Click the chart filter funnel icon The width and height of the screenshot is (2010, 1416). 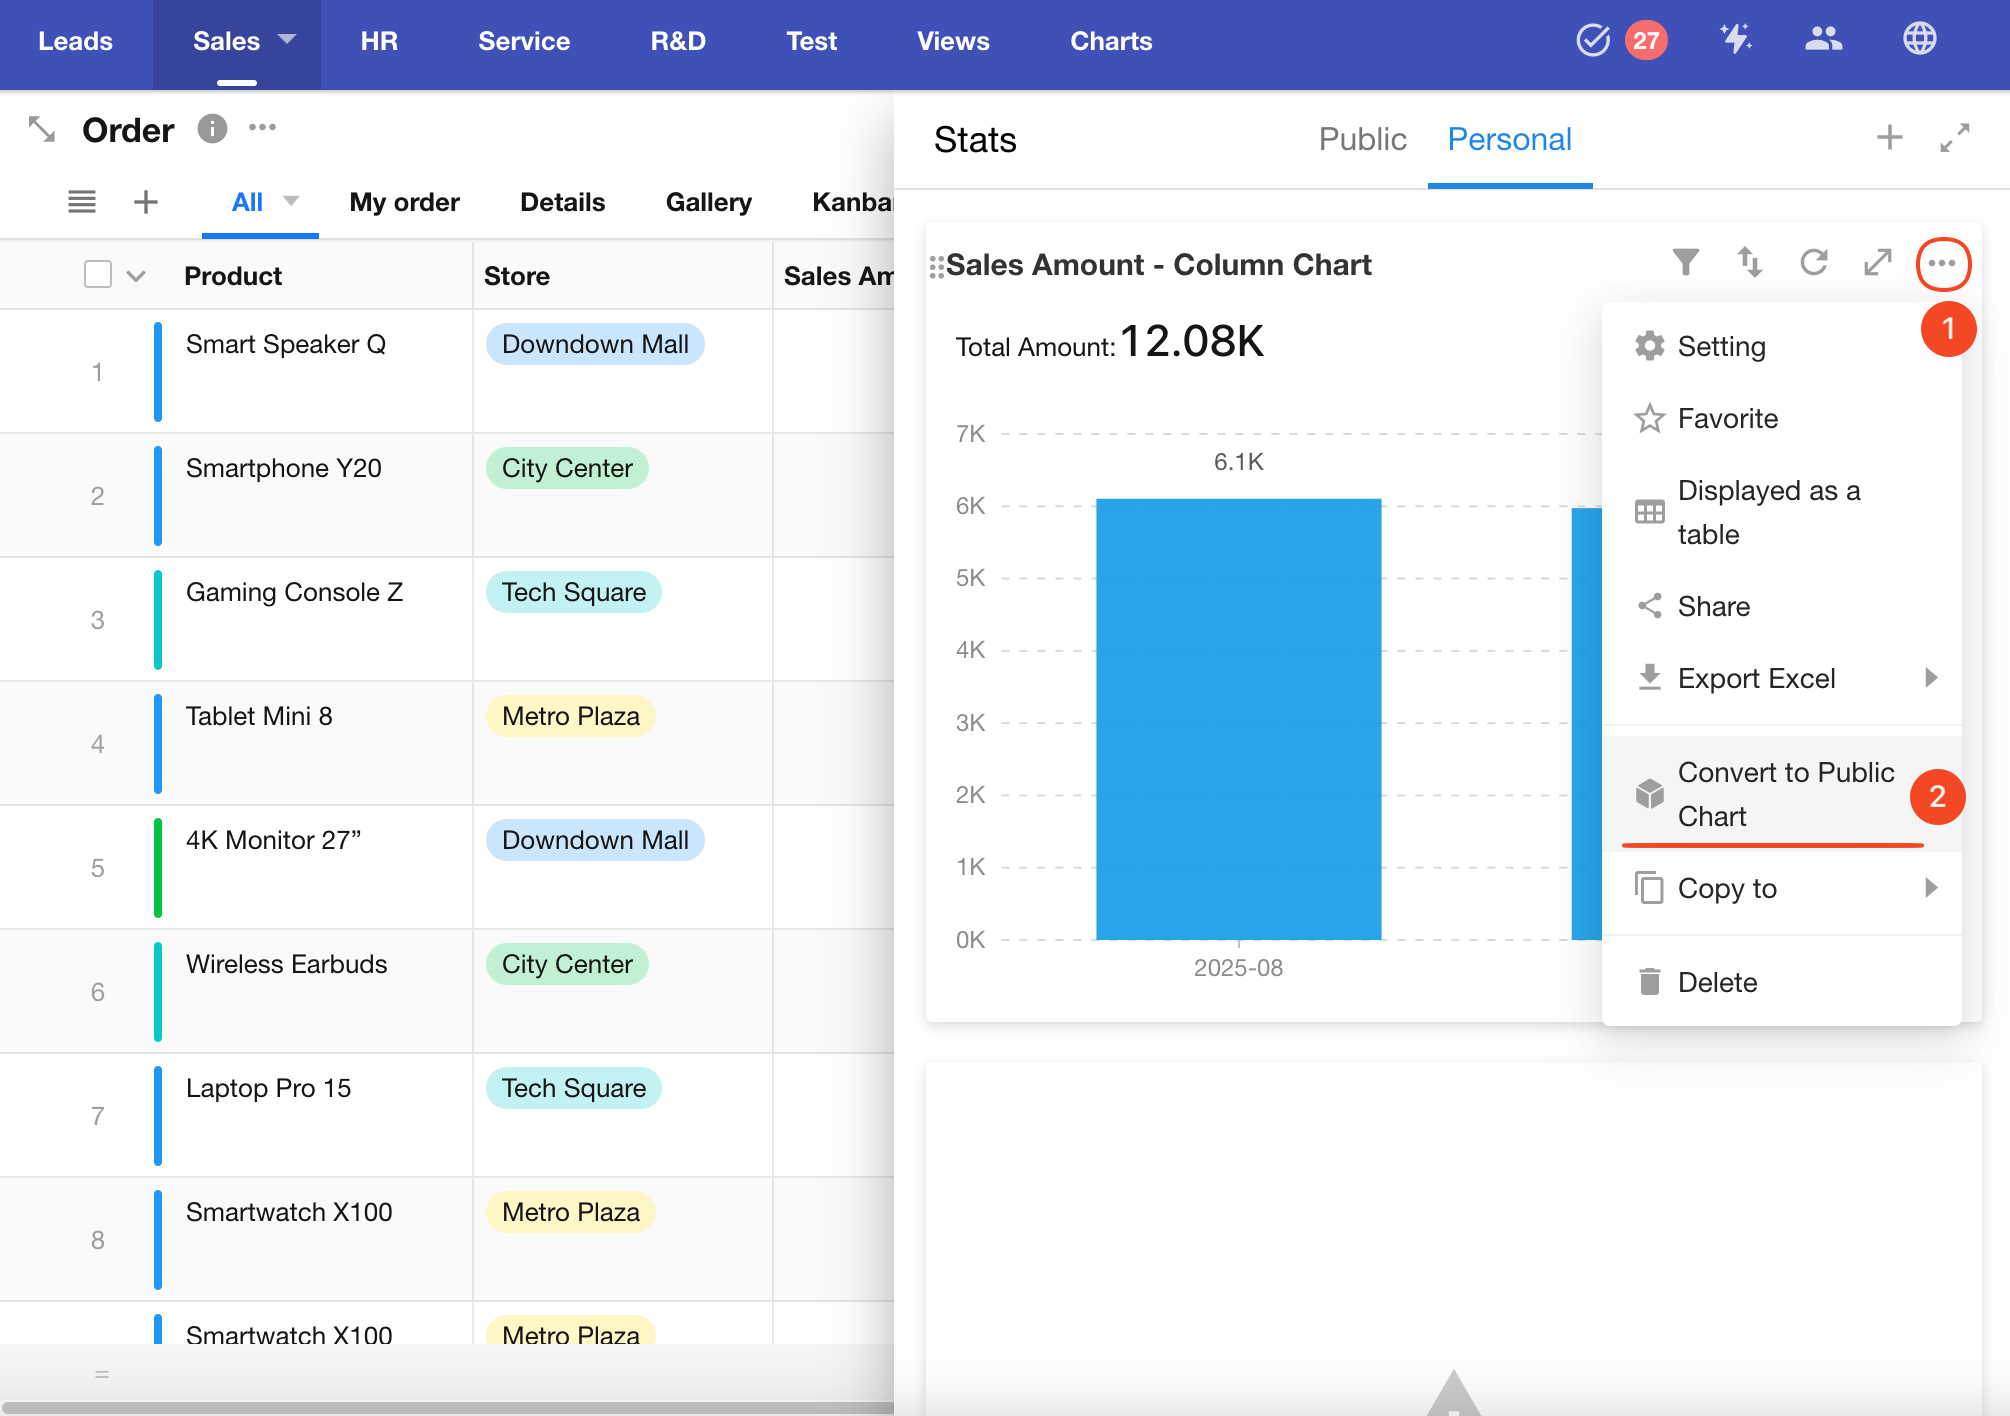coord(1685,263)
